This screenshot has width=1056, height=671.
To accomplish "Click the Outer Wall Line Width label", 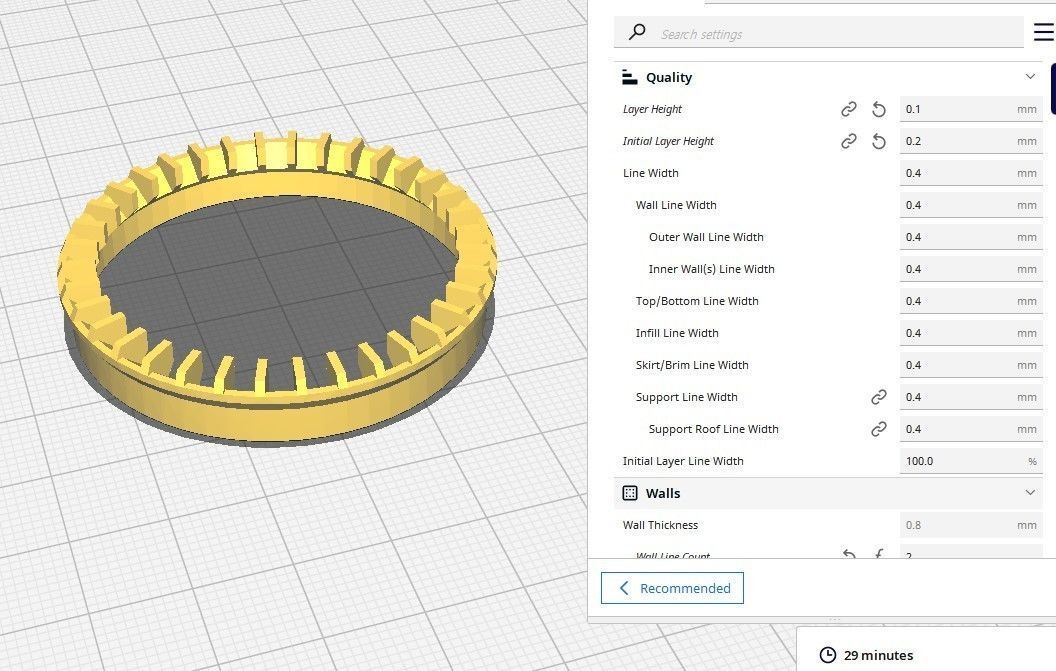I will tap(706, 237).
